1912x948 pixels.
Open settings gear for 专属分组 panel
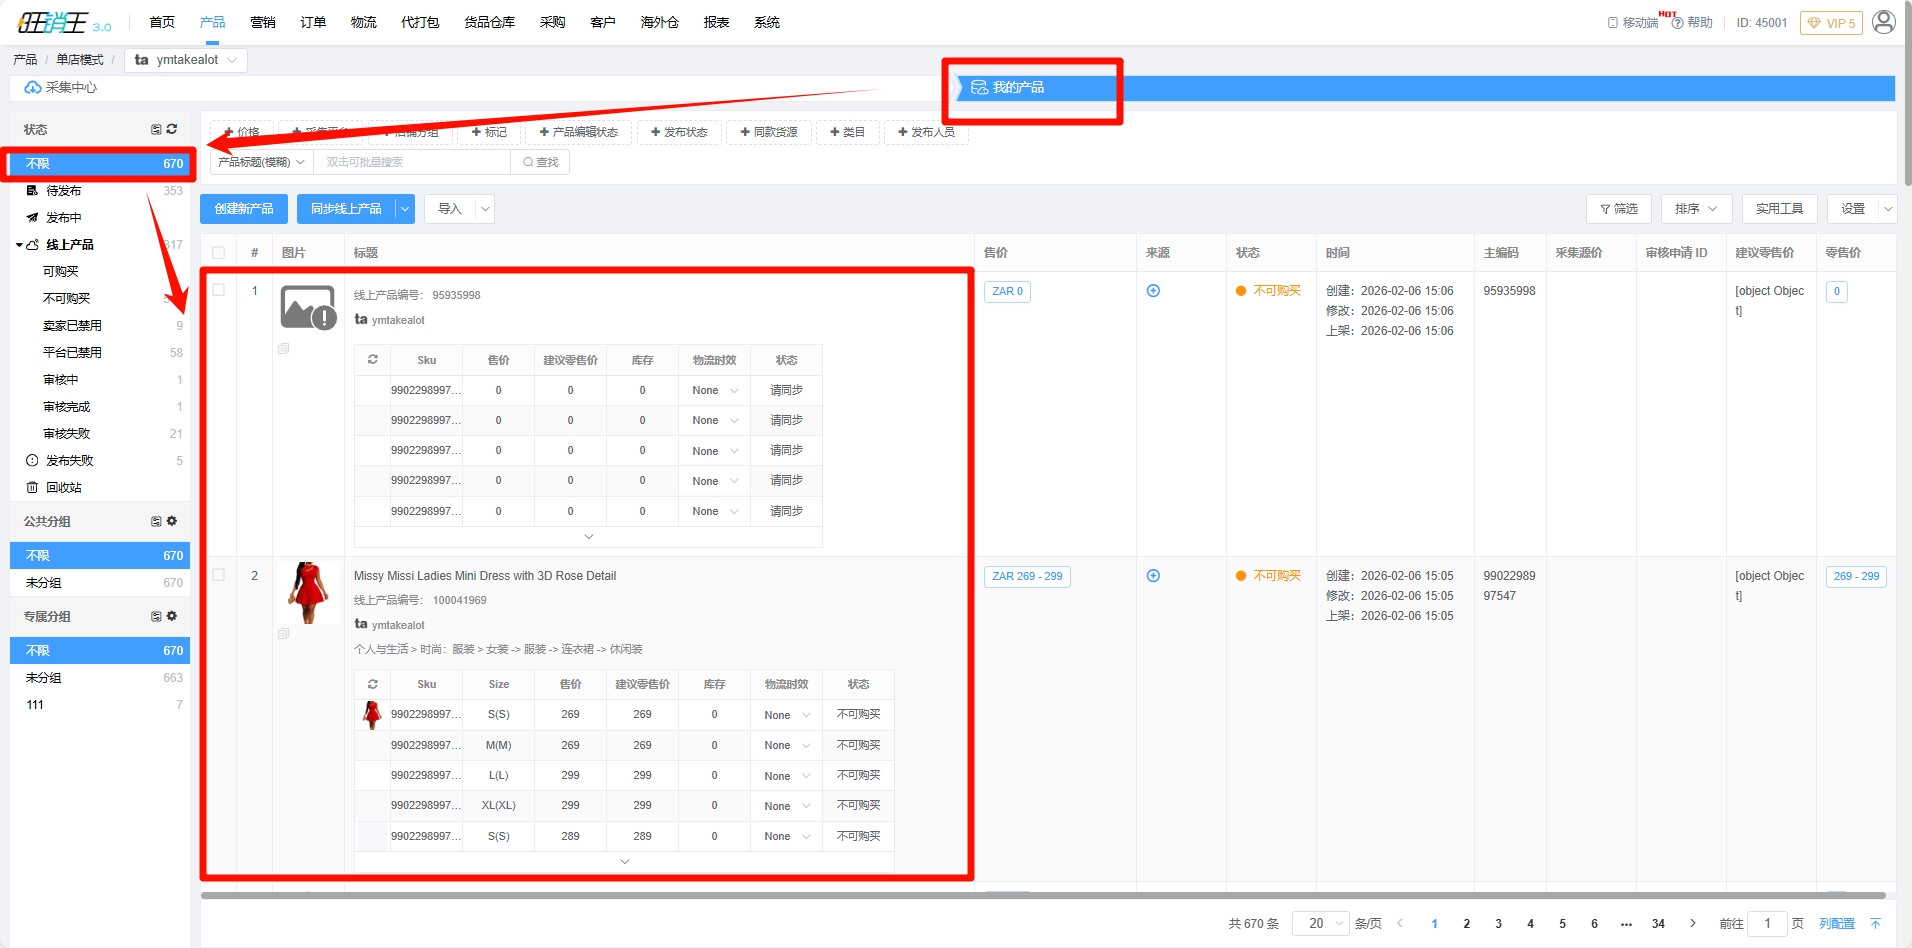point(172,616)
